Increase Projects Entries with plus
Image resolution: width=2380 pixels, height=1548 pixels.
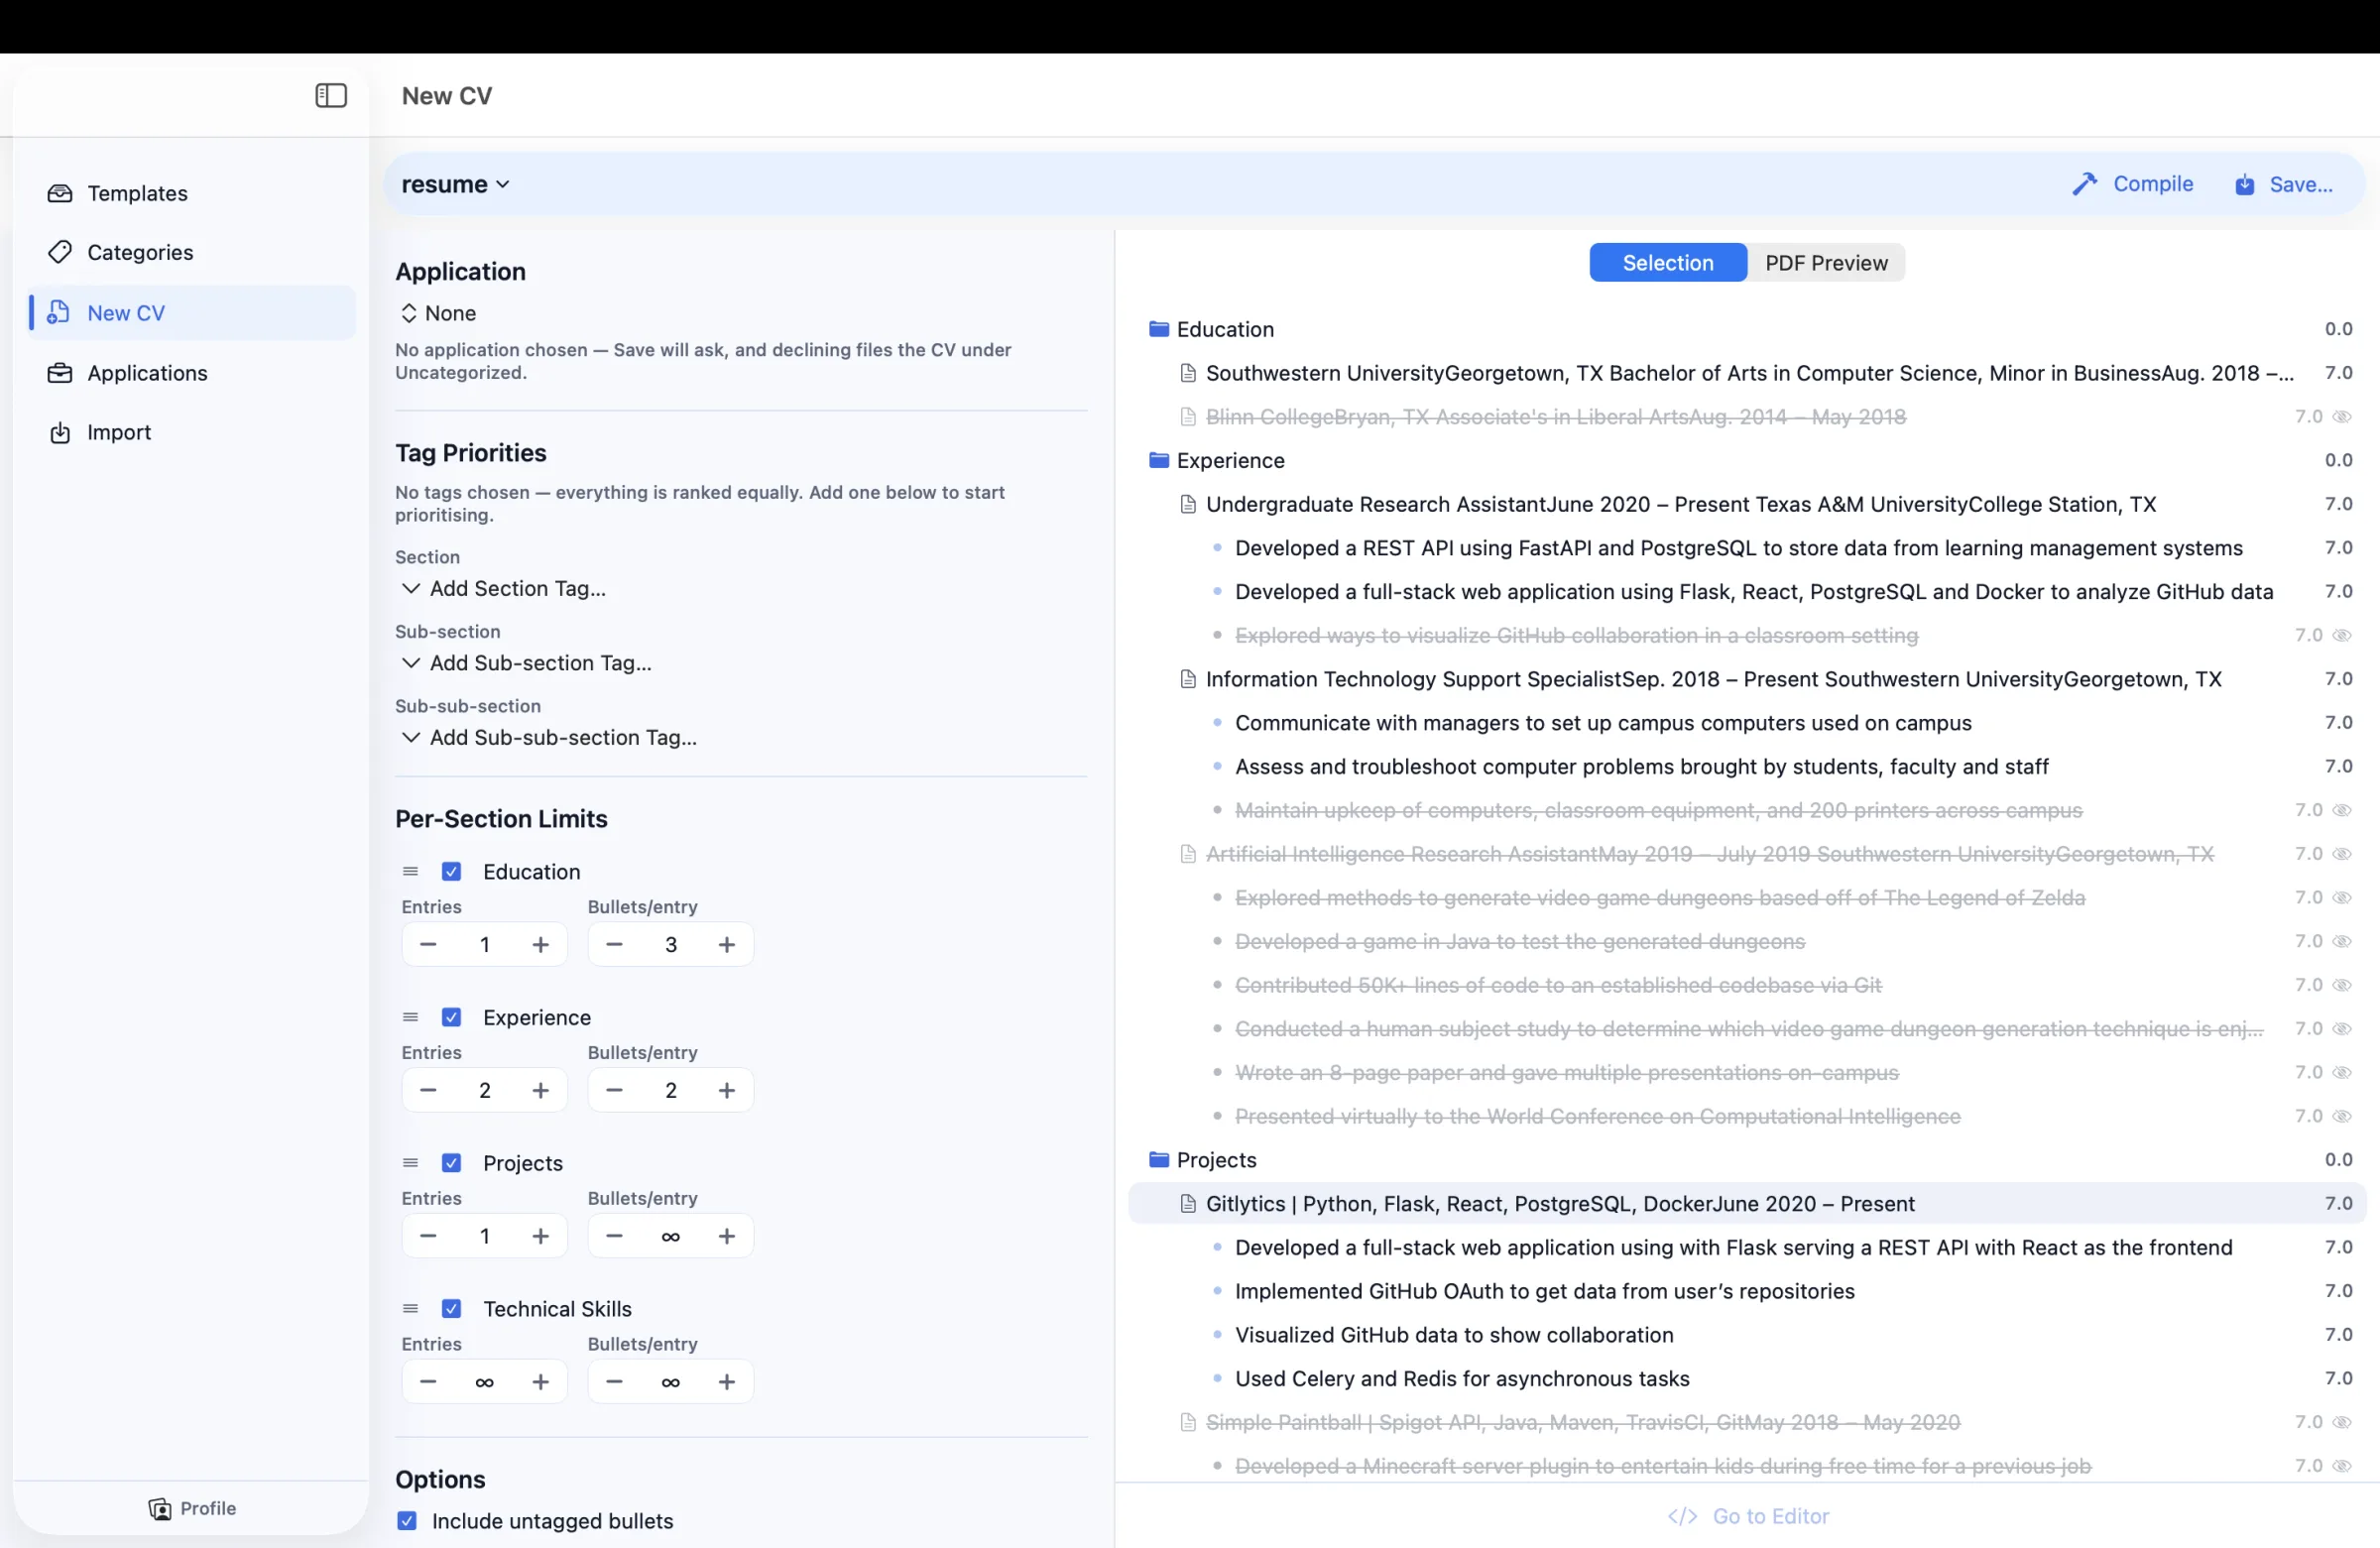[540, 1237]
